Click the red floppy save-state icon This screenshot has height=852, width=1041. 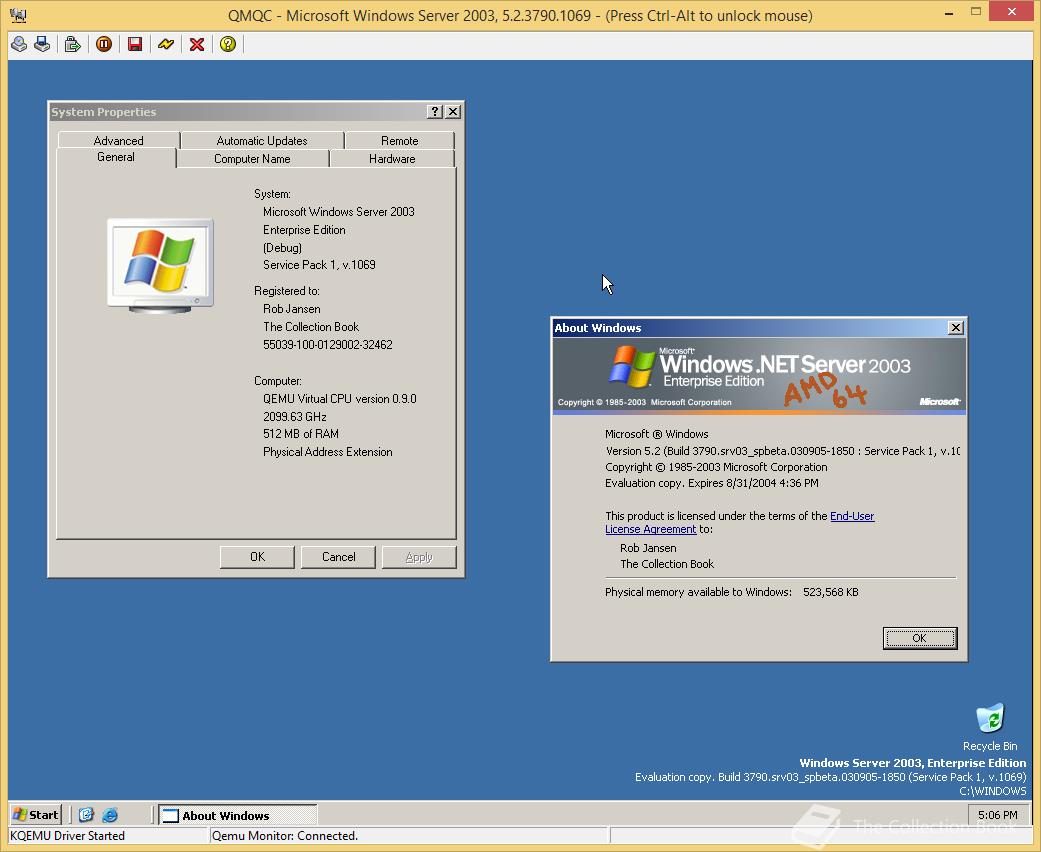tap(135, 44)
